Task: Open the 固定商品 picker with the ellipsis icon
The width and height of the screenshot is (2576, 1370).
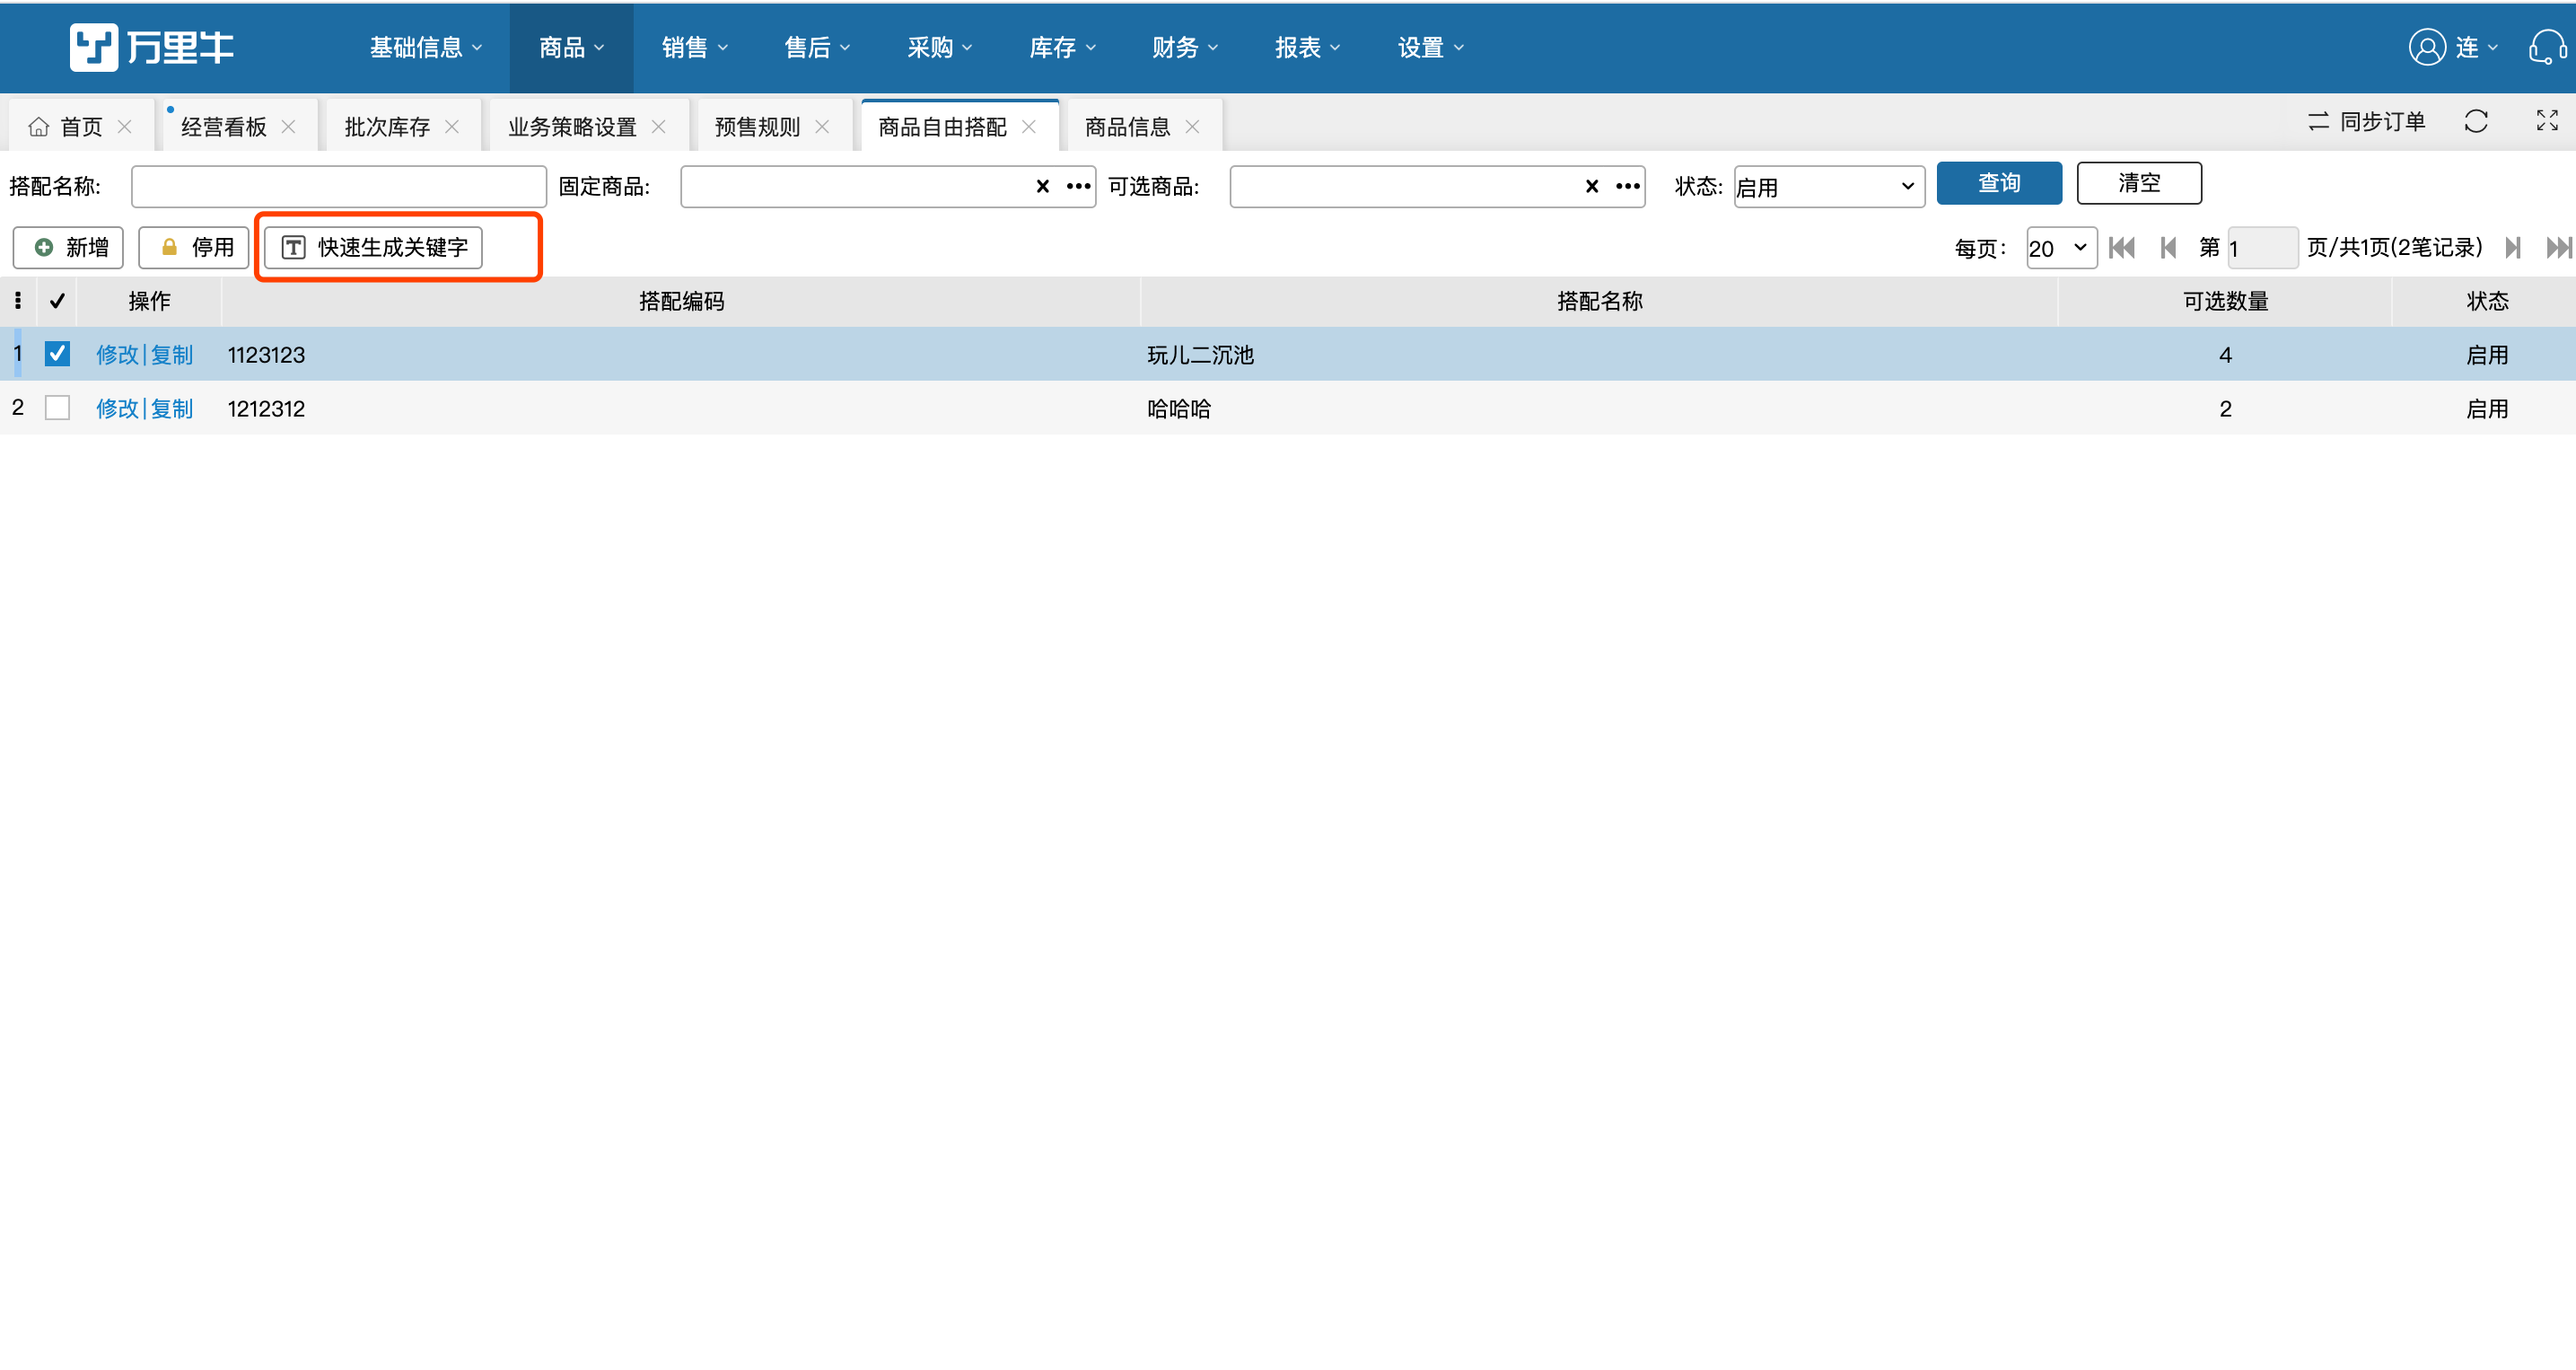Action: pos(1078,186)
